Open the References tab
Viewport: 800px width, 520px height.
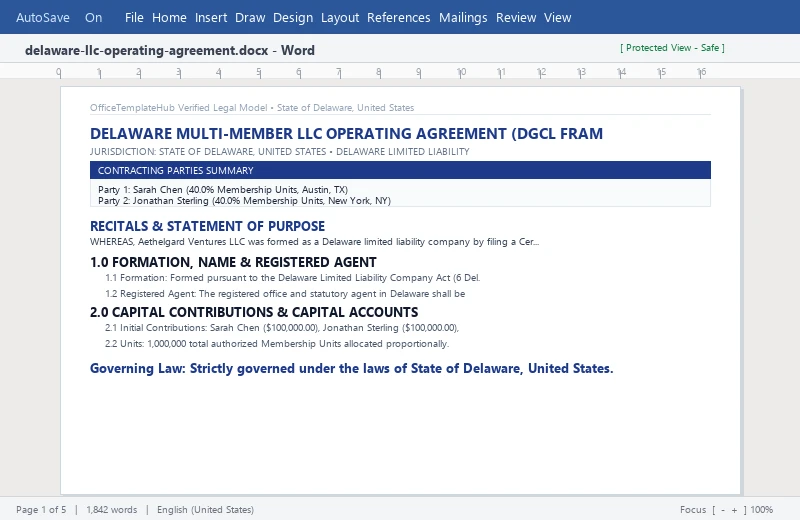[398, 17]
